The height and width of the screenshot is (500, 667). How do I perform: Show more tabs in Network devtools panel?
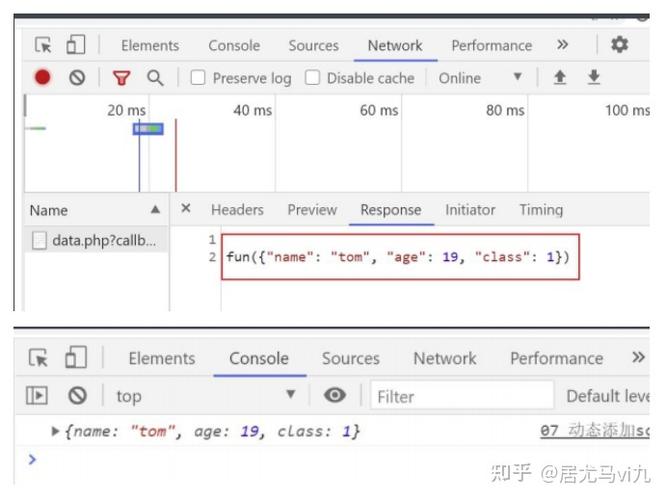pos(562,45)
